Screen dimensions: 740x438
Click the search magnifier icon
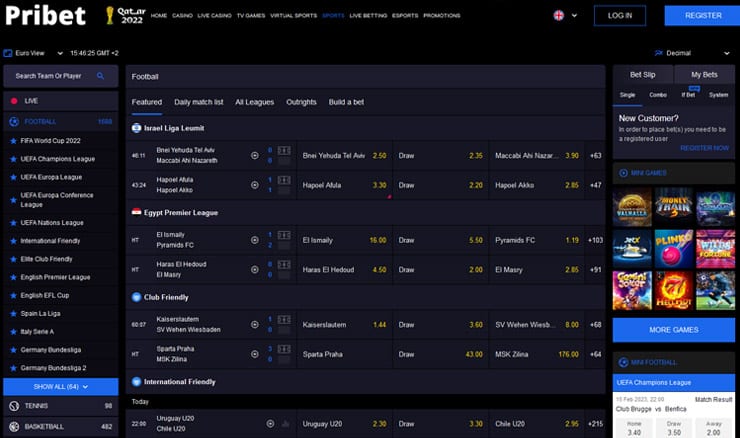pos(100,76)
